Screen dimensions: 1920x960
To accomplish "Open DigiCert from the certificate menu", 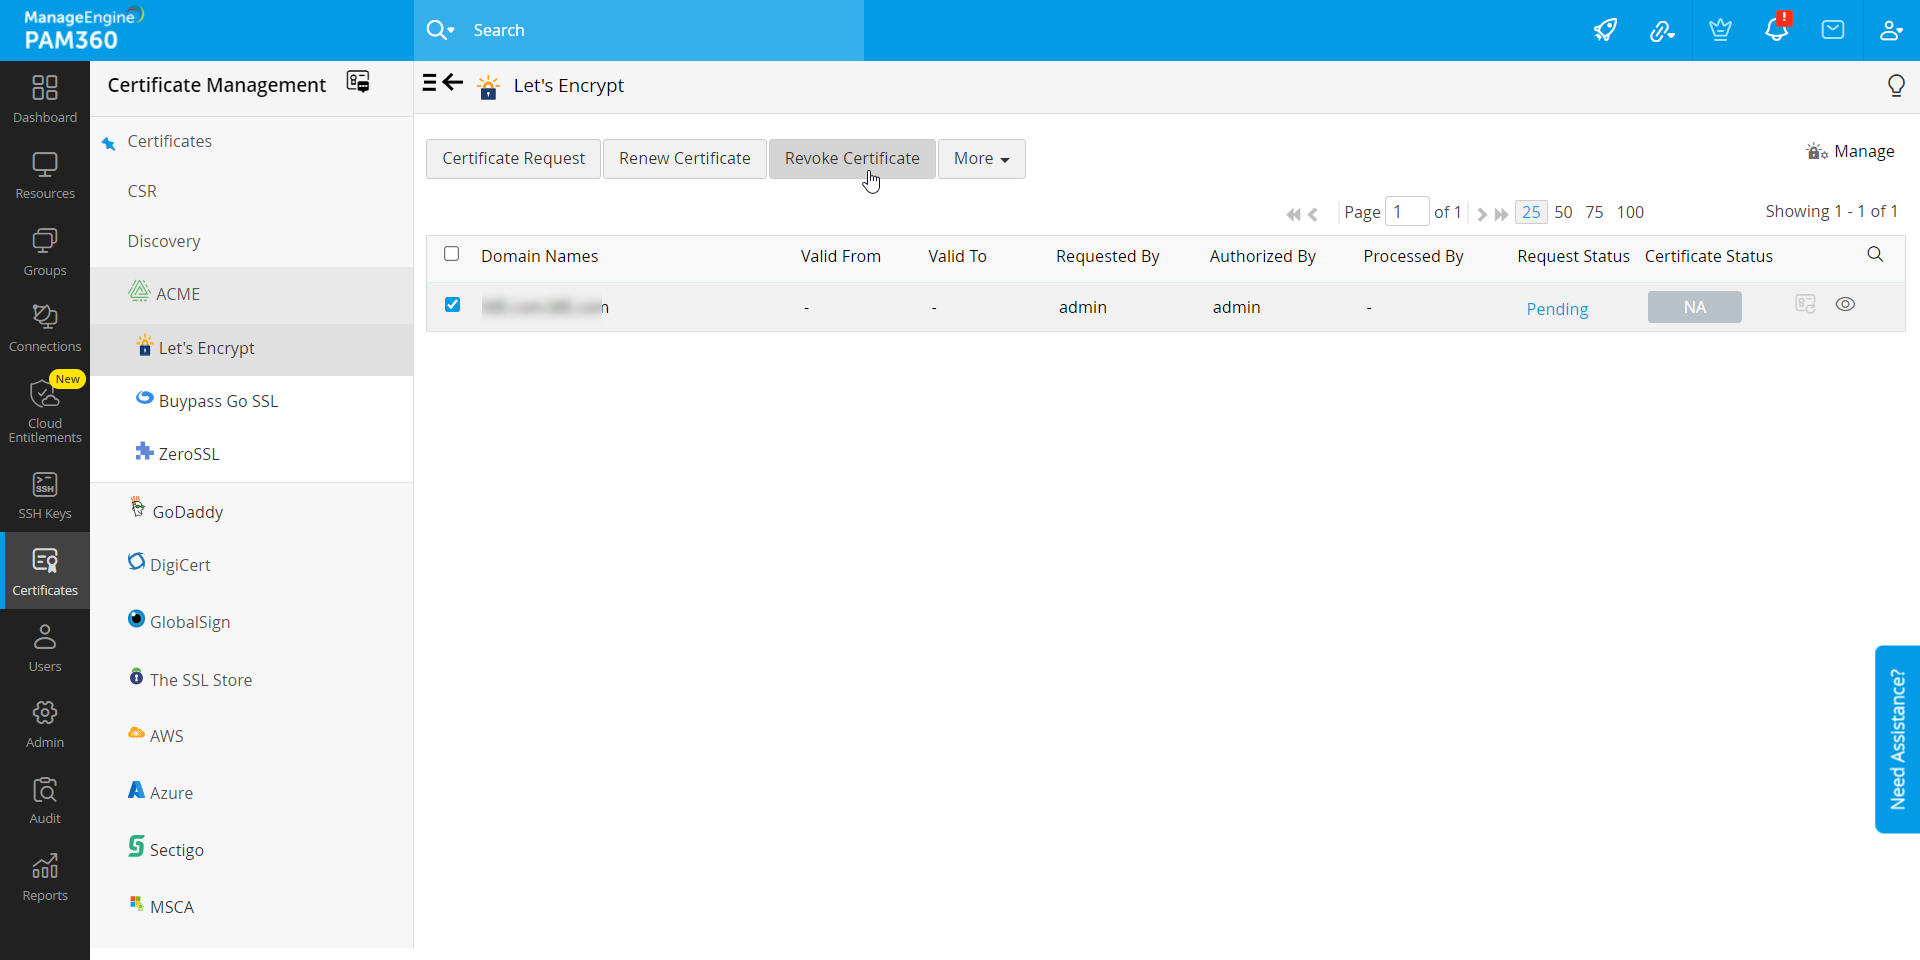I will pos(180,565).
